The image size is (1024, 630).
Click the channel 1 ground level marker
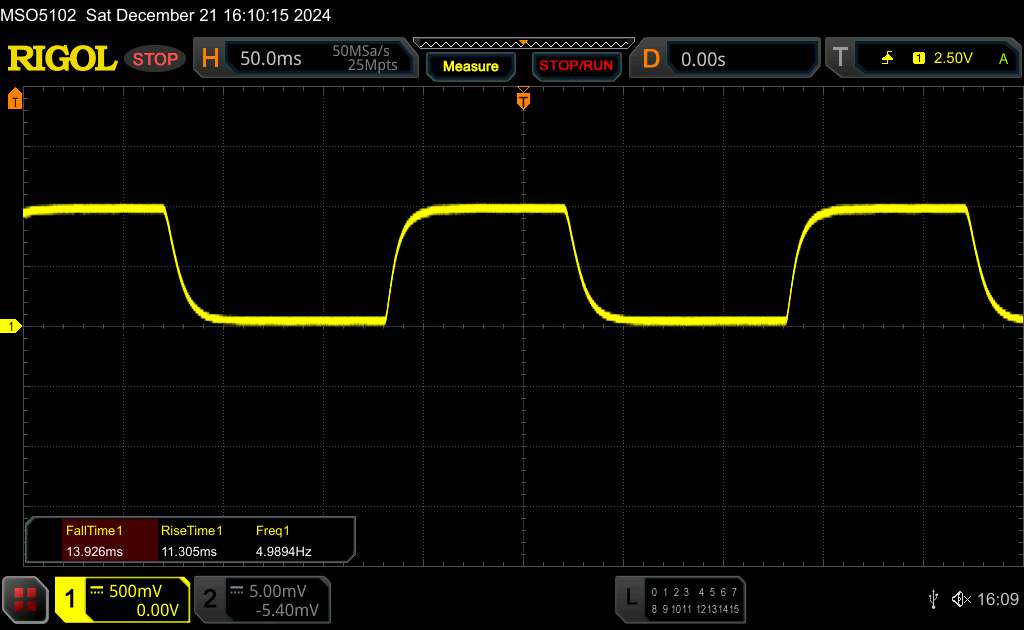[12, 327]
